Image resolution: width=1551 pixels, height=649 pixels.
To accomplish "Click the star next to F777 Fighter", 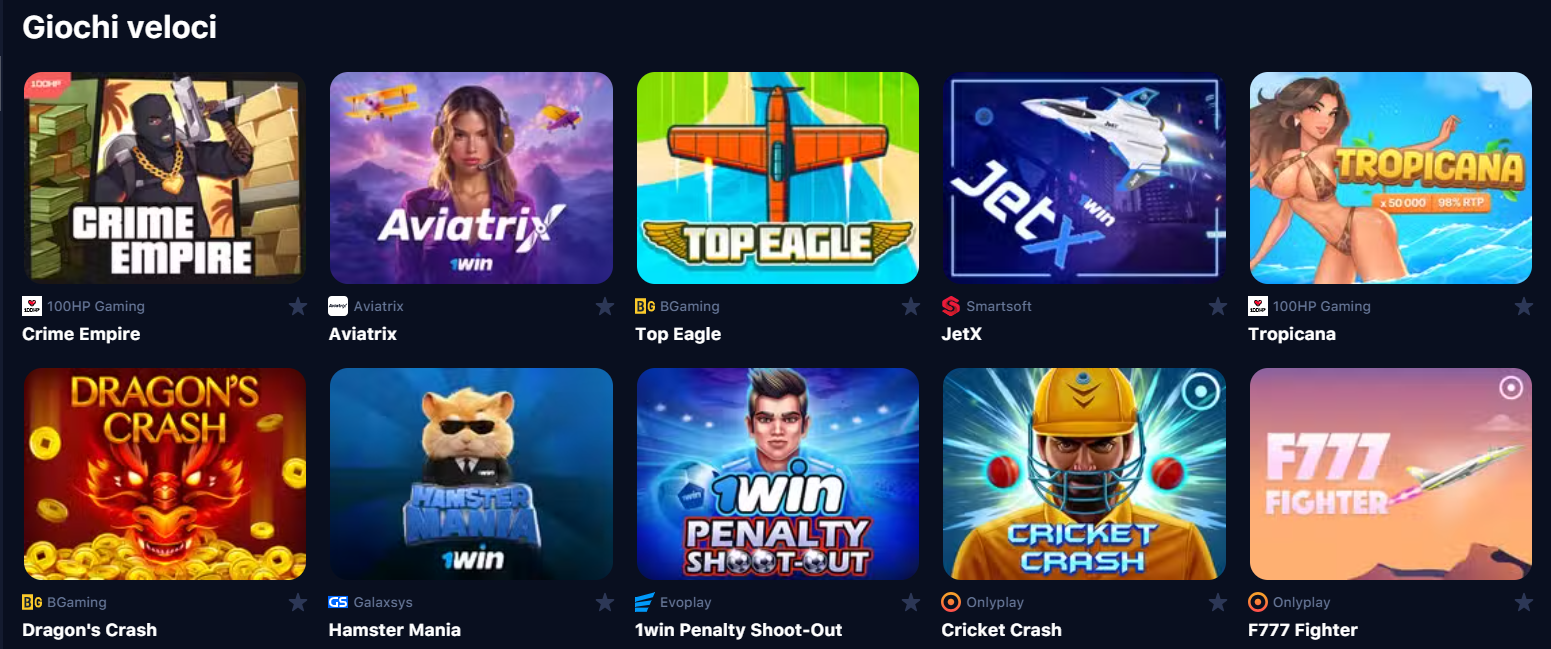I will click(1524, 602).
